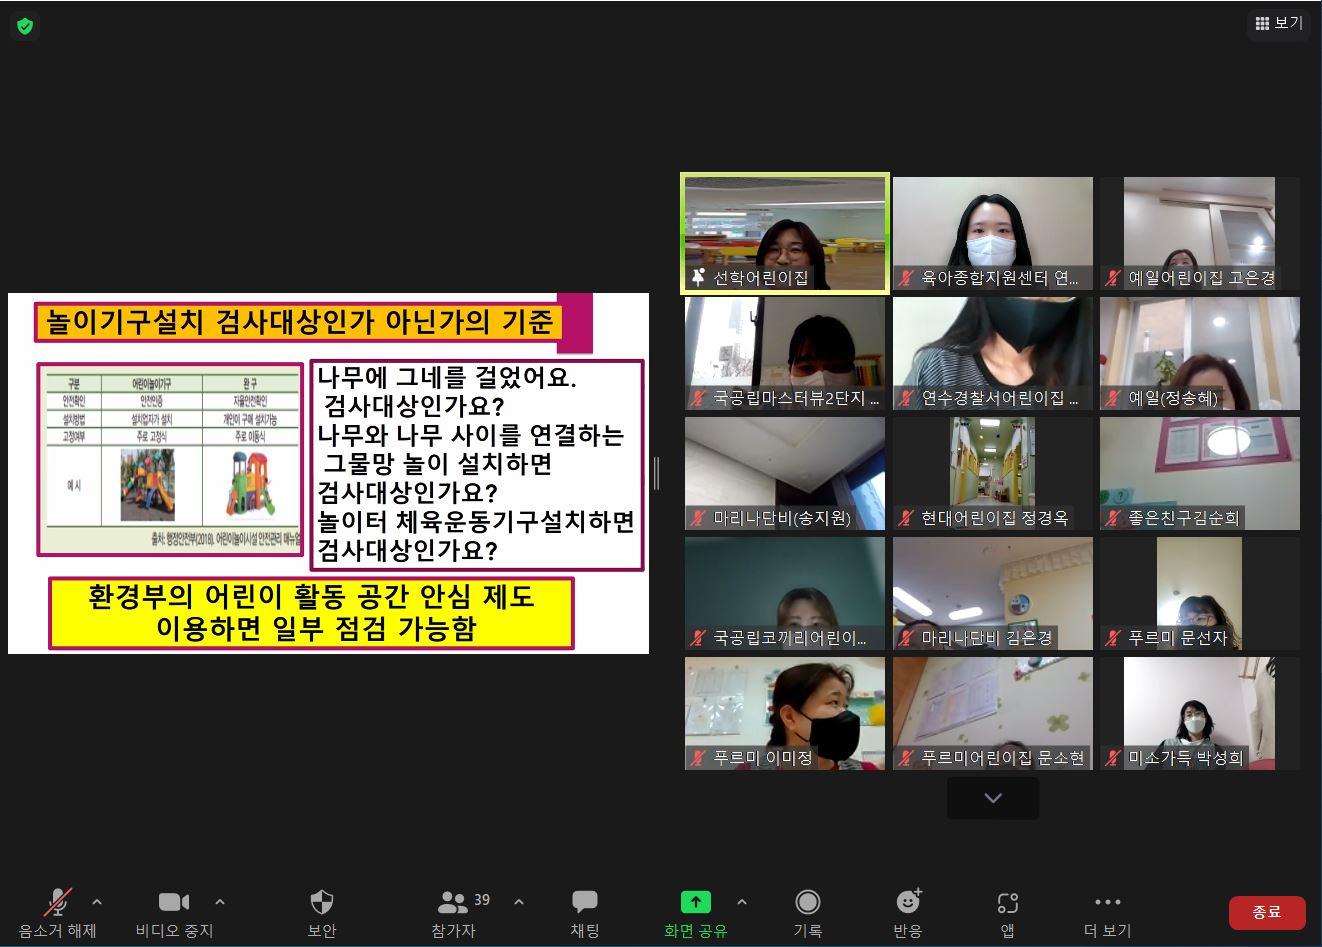Screen dimensions: 1322x947
Task: Click the 39 participant count
Action: pyautogui.click(x=482, y=900)
